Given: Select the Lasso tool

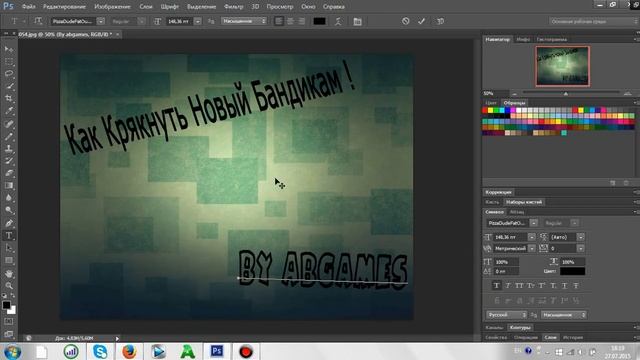Looking at the screenshot, I should tap(9, 74).
